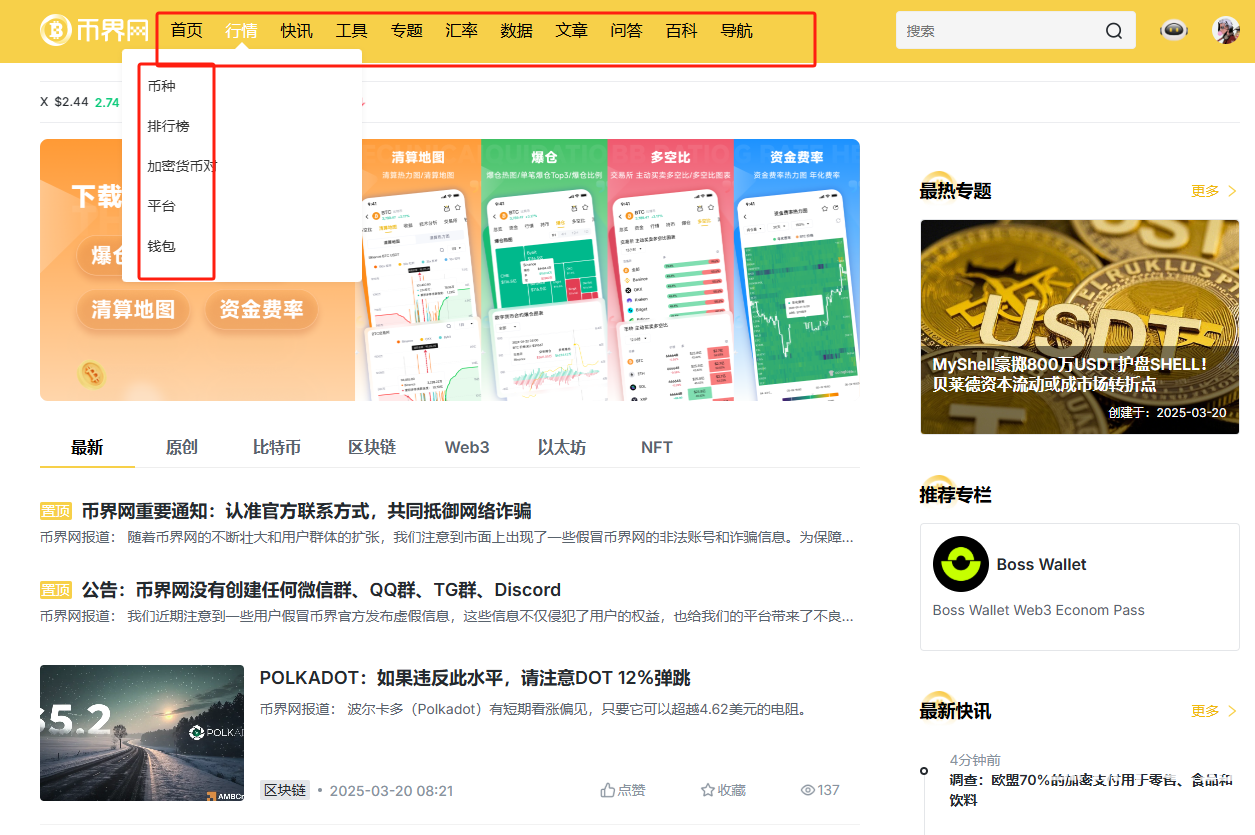Image resolution: width=1255 pixels, height=835 pixels.
Task: Click the 点赞 thumbs-up icon
Action: 607,790
